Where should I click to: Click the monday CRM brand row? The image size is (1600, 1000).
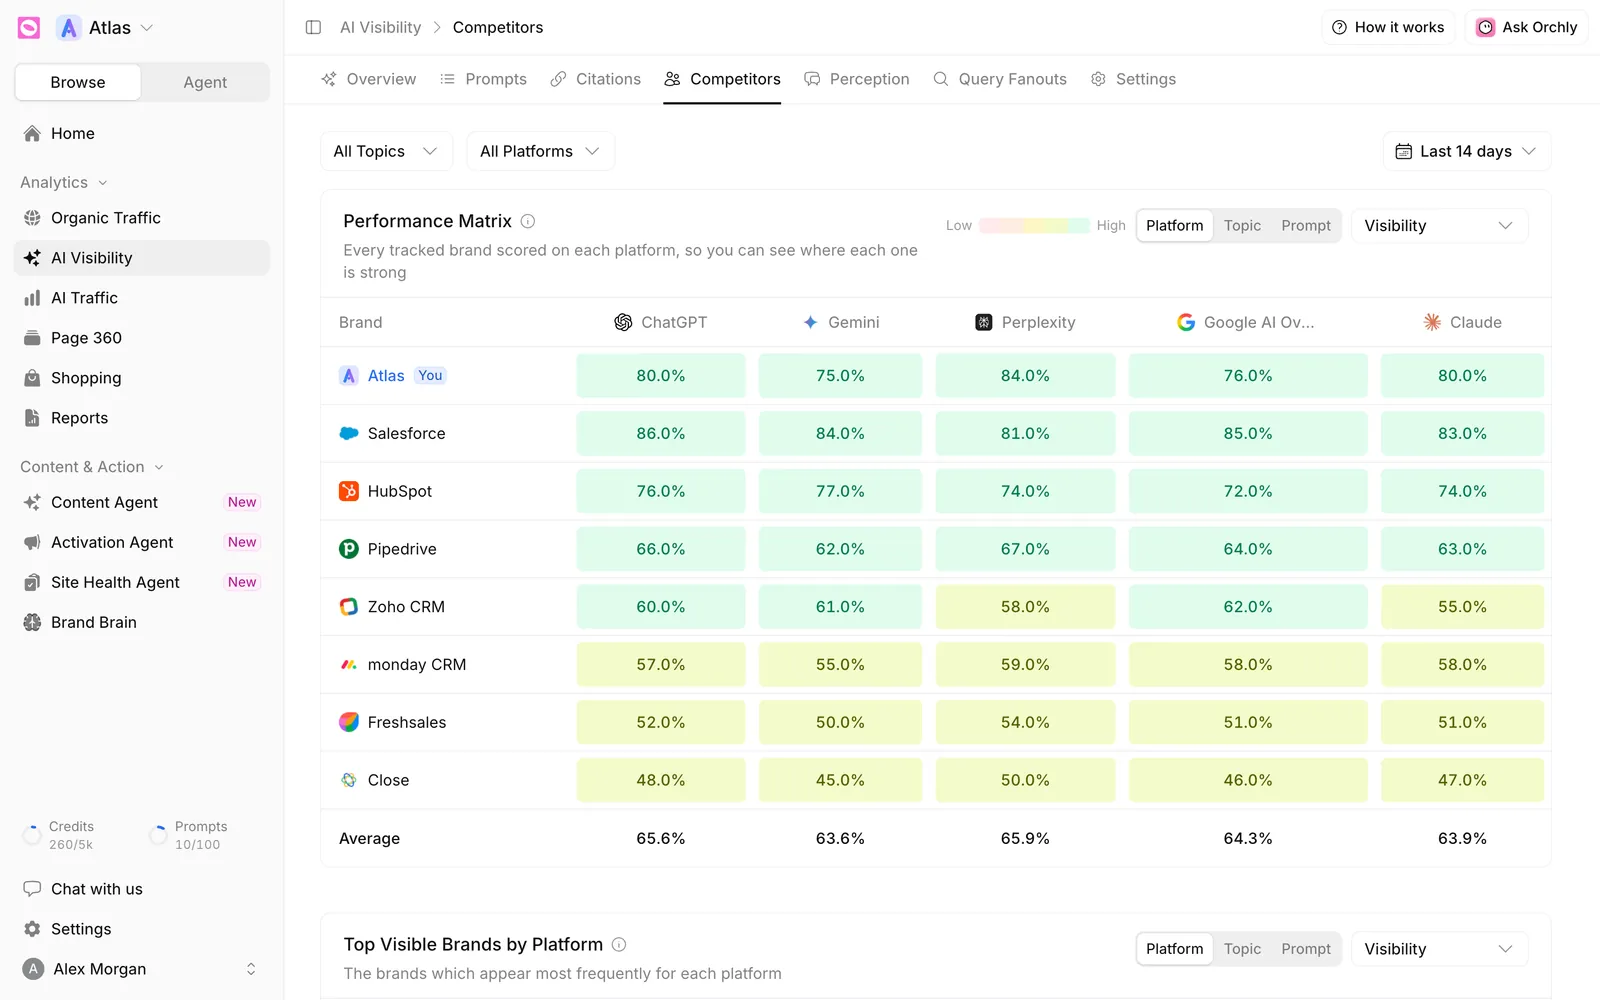pos(935,665)
